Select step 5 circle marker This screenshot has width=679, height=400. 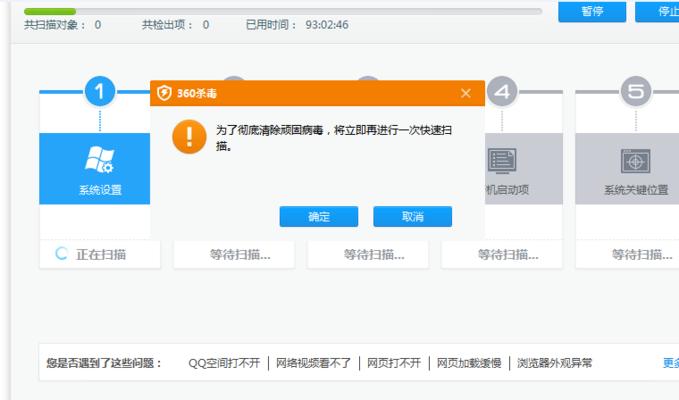(x=636, y=91)
